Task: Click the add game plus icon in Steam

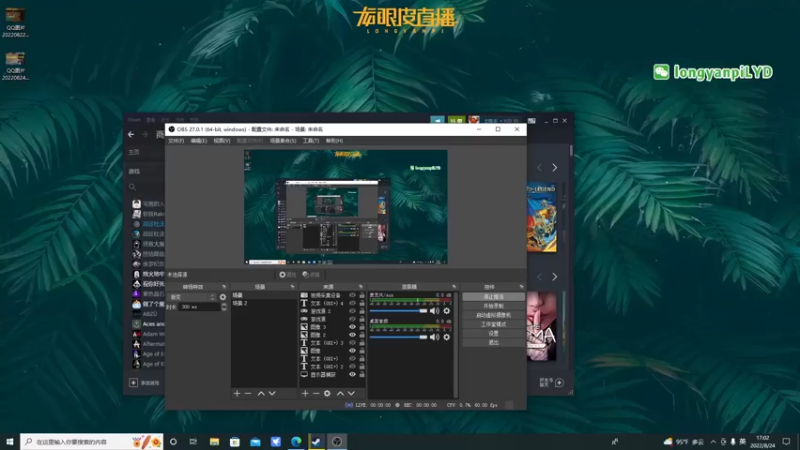Action: [x=133, y=382]
